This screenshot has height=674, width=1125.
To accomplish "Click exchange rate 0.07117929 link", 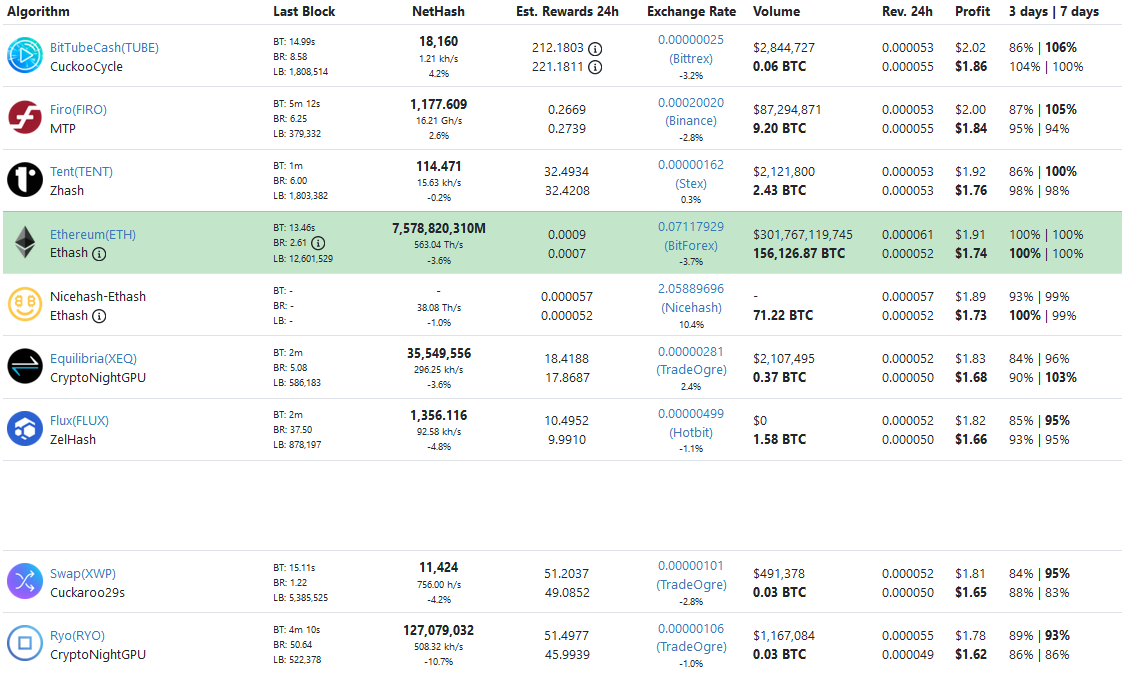I will (691, 227).
